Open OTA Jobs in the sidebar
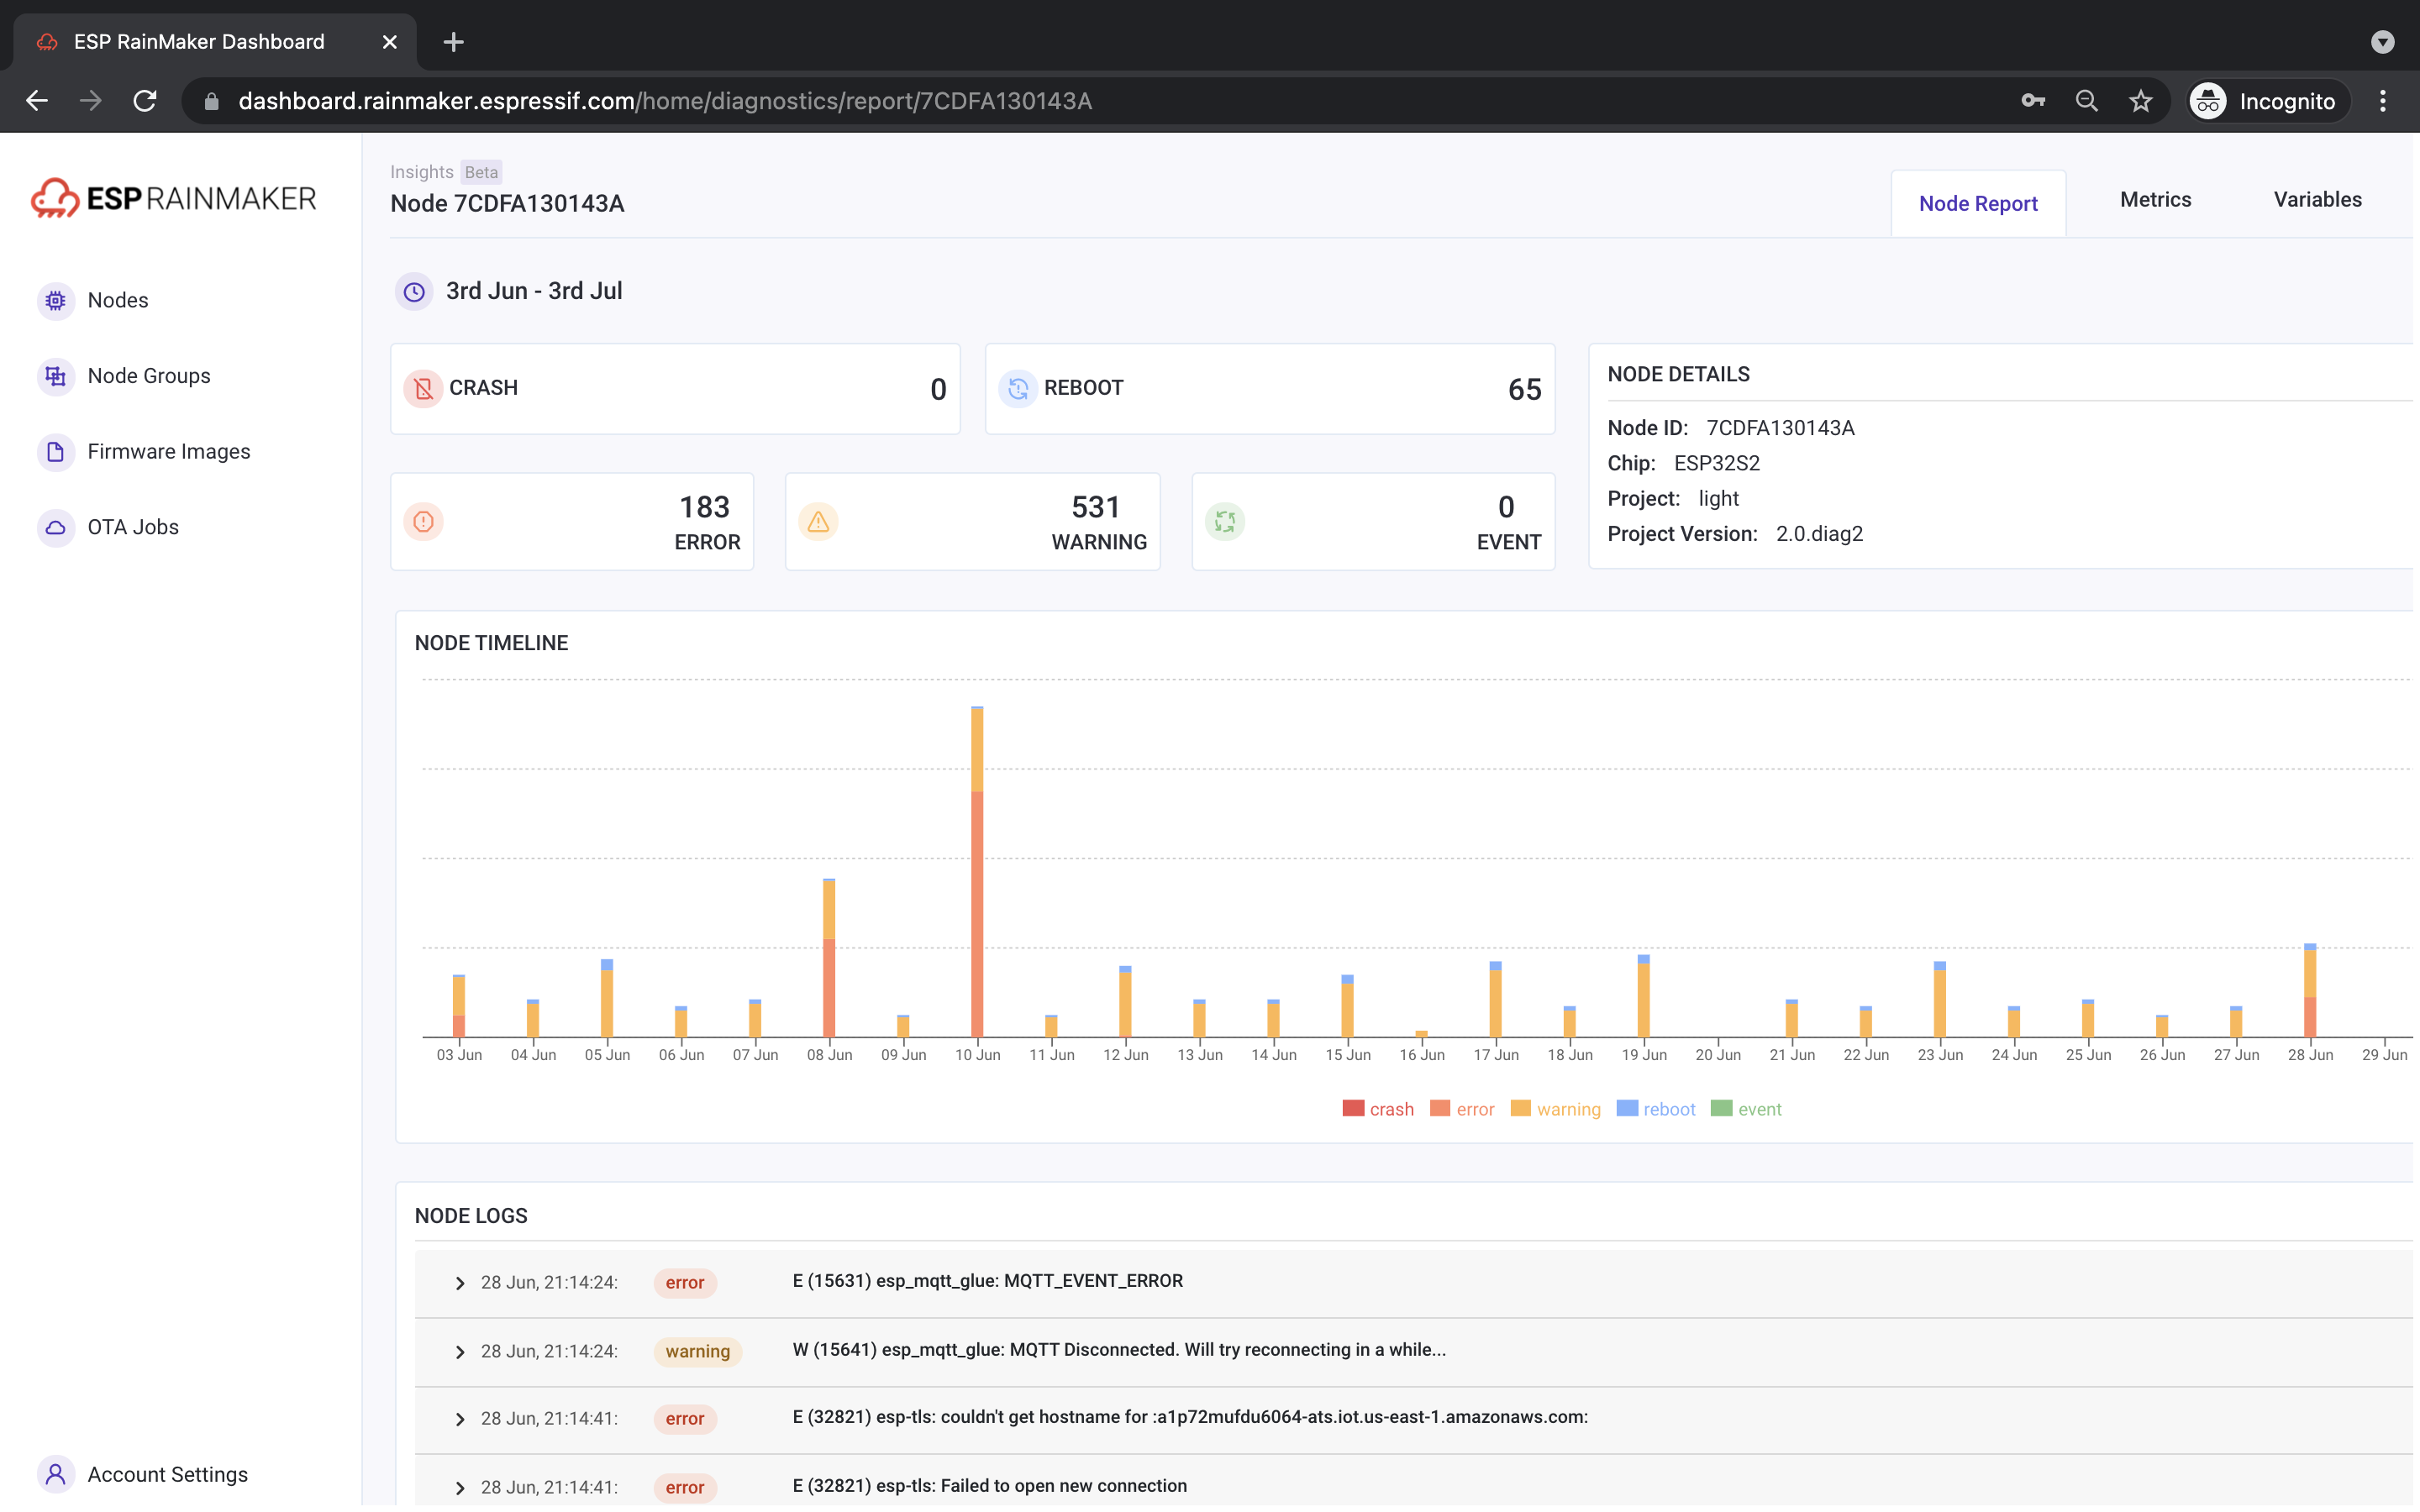The width and height of the screenshot is (2420, 1512). click(x=133, y=527)
